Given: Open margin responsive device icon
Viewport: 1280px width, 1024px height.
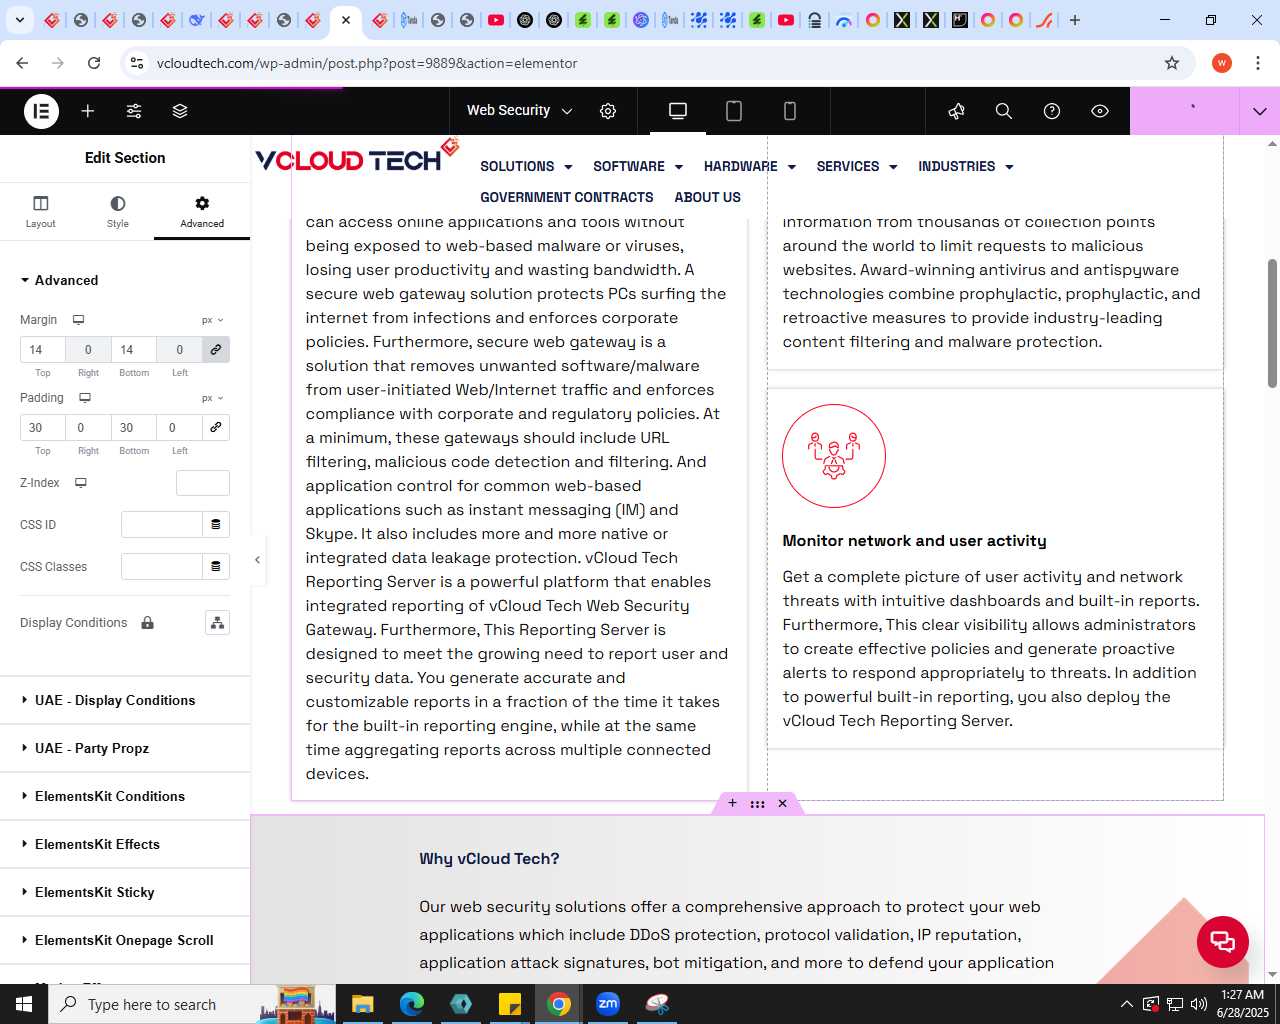Looking at the screenshot, I should pyautogui.click(x=78, y=320).
